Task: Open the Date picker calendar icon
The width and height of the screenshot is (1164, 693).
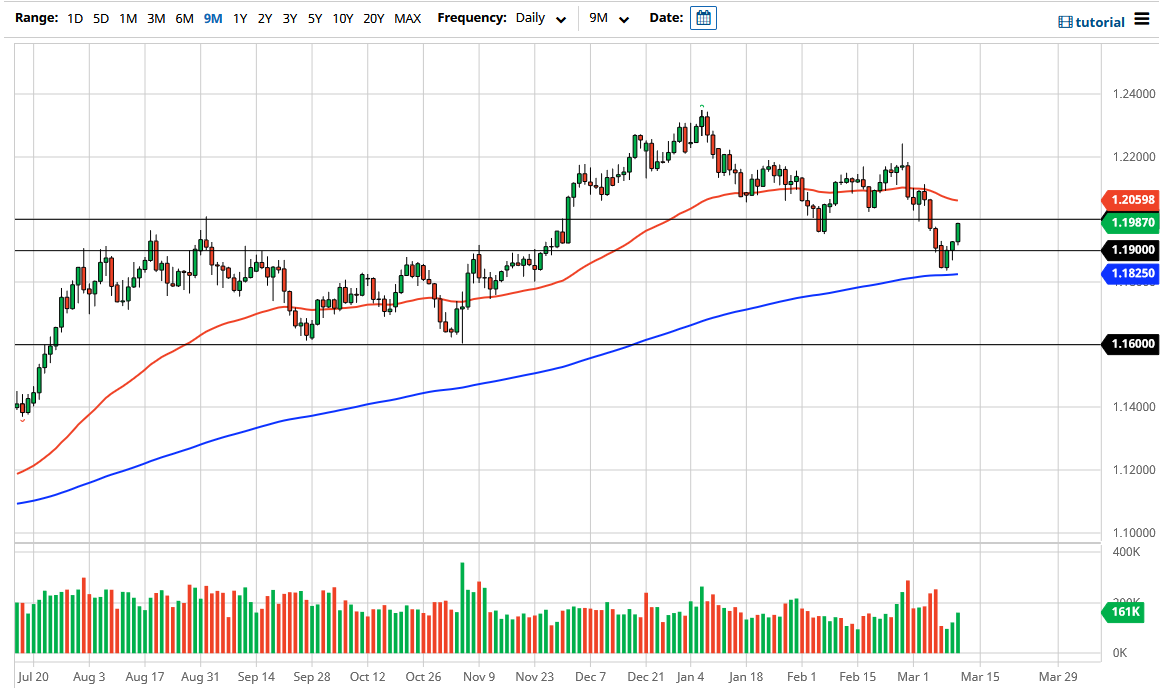Action: coord(703,17)
